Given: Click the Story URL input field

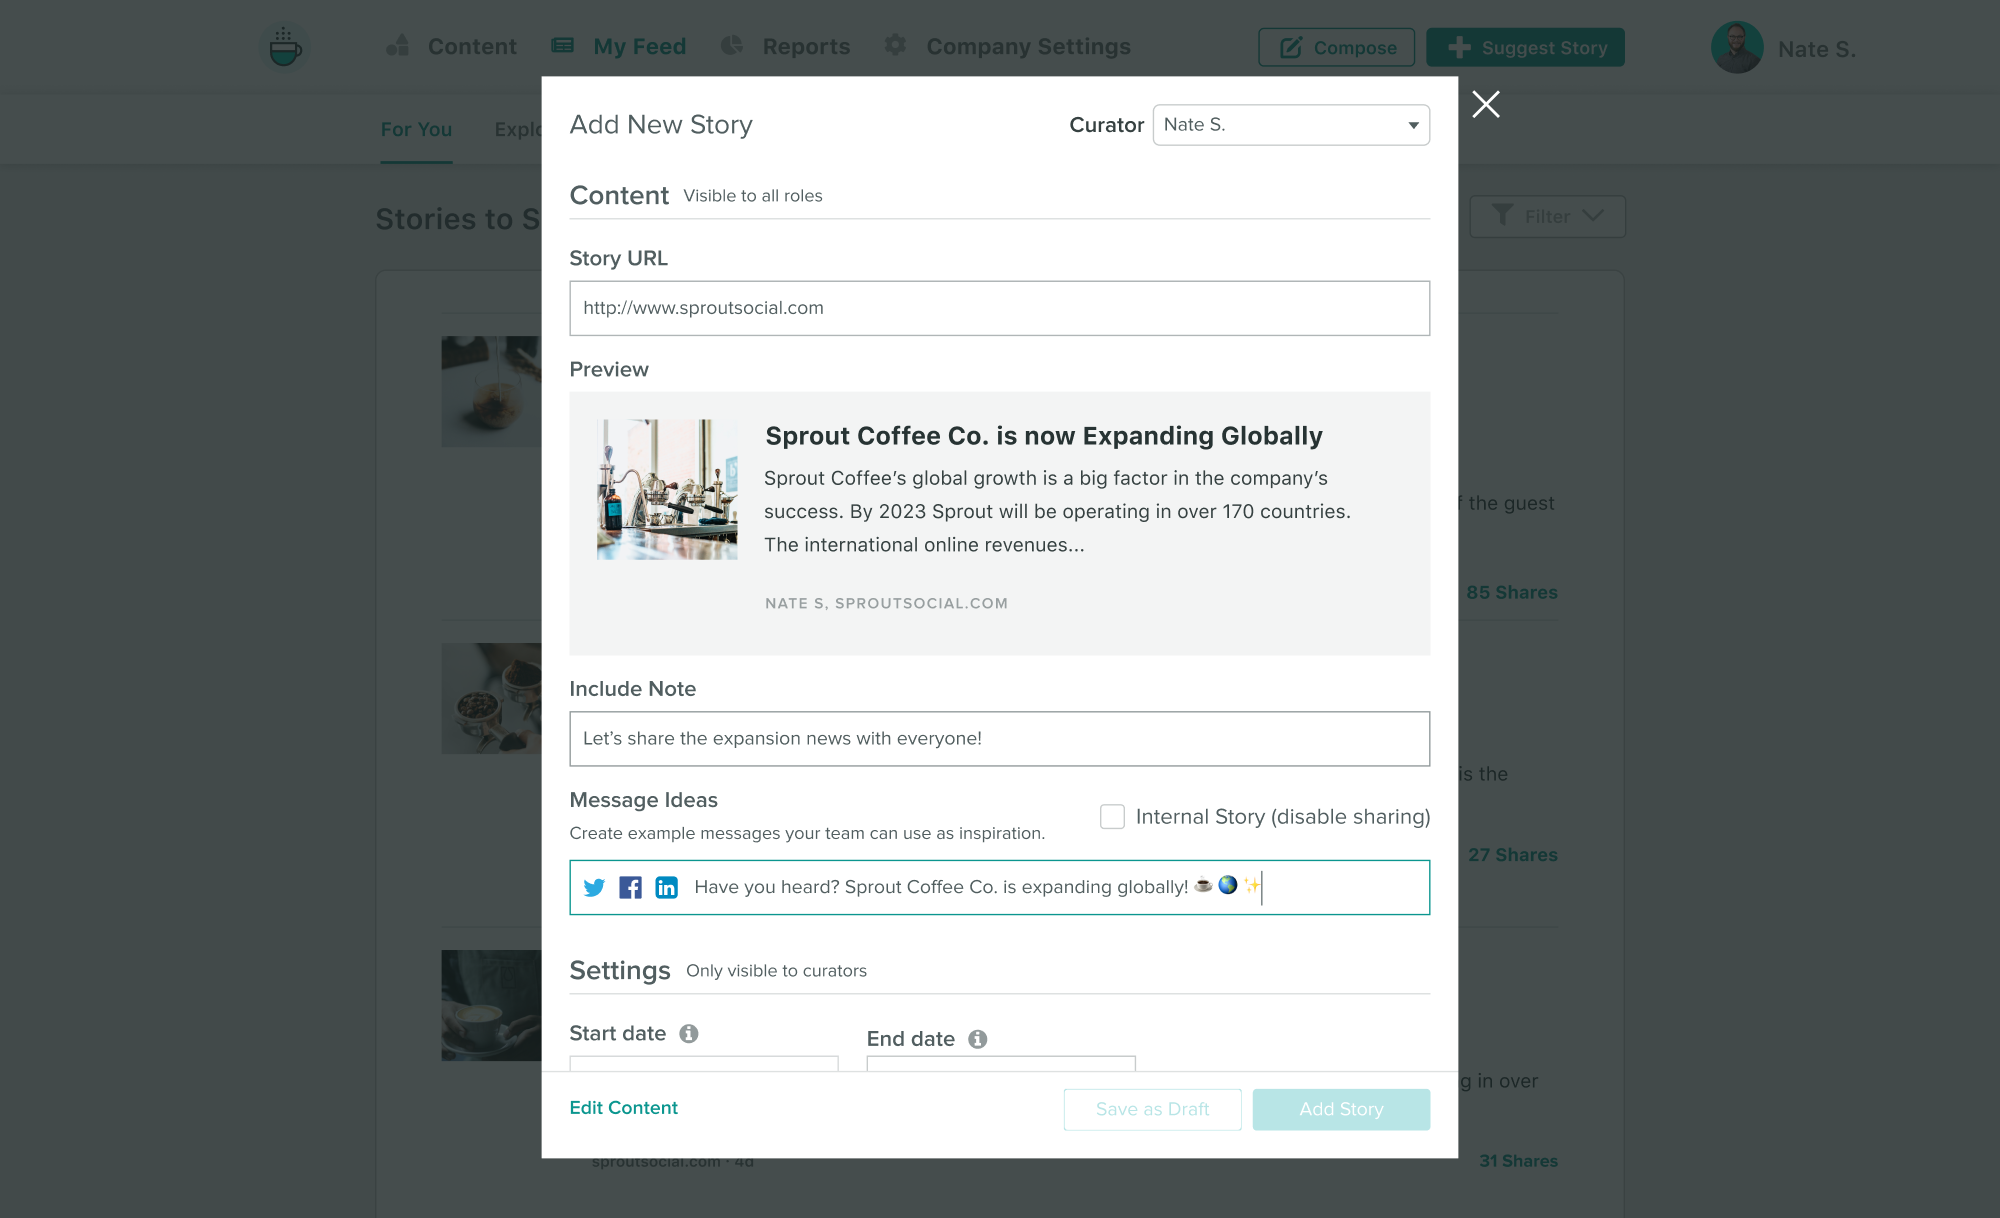Looking at the screenshot, I should click(999, 307).
